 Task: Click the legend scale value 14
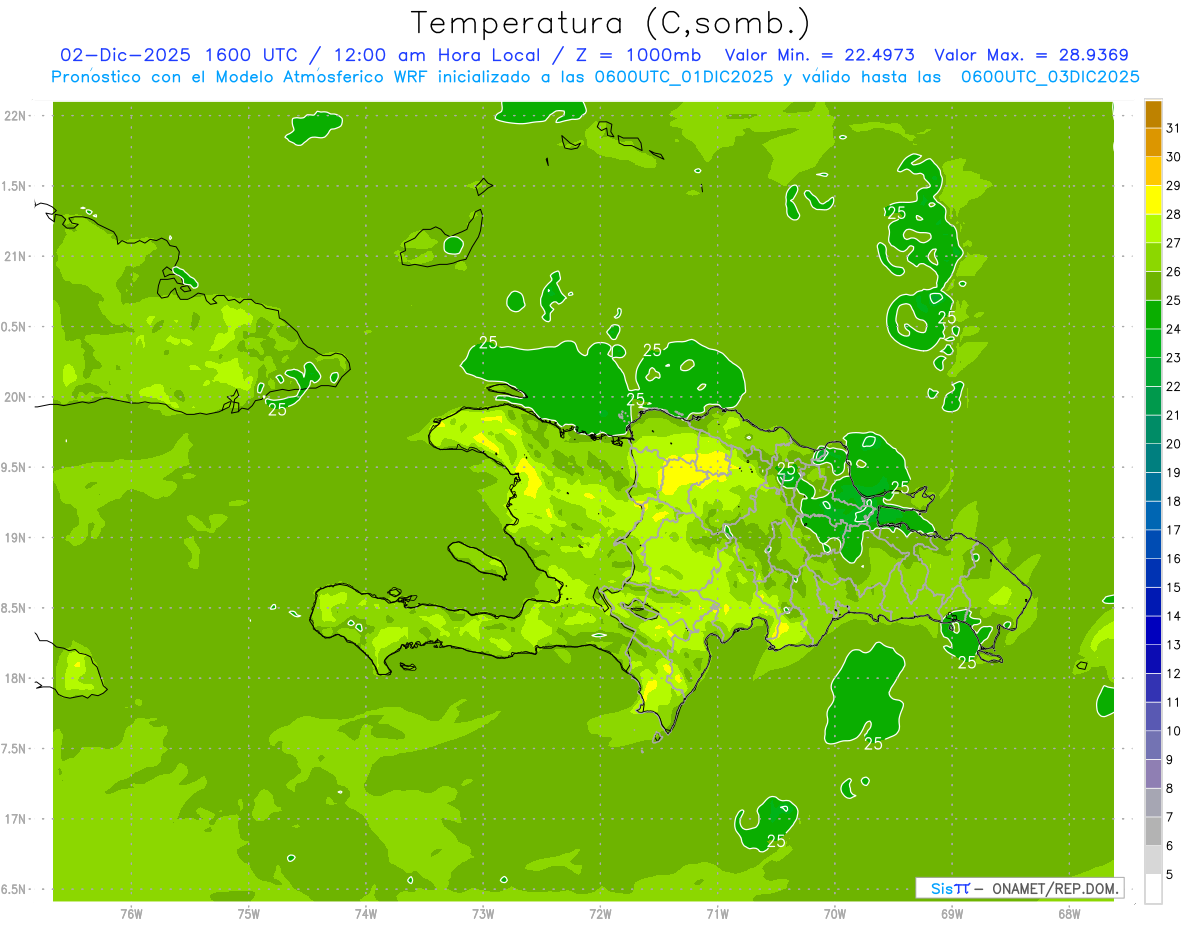(1173, 616)
